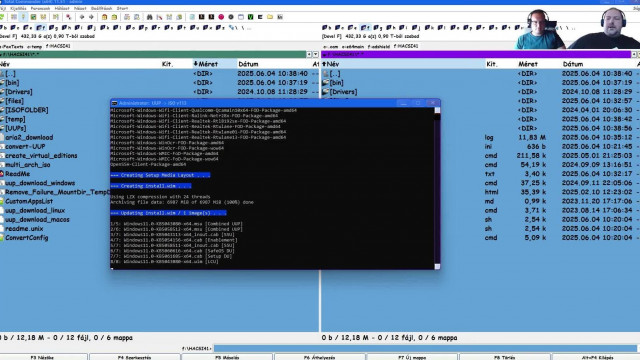Switch to left panel f:\HACSI41 tab
The width and height of the screenshot is (640, 360).
point(58,47)
